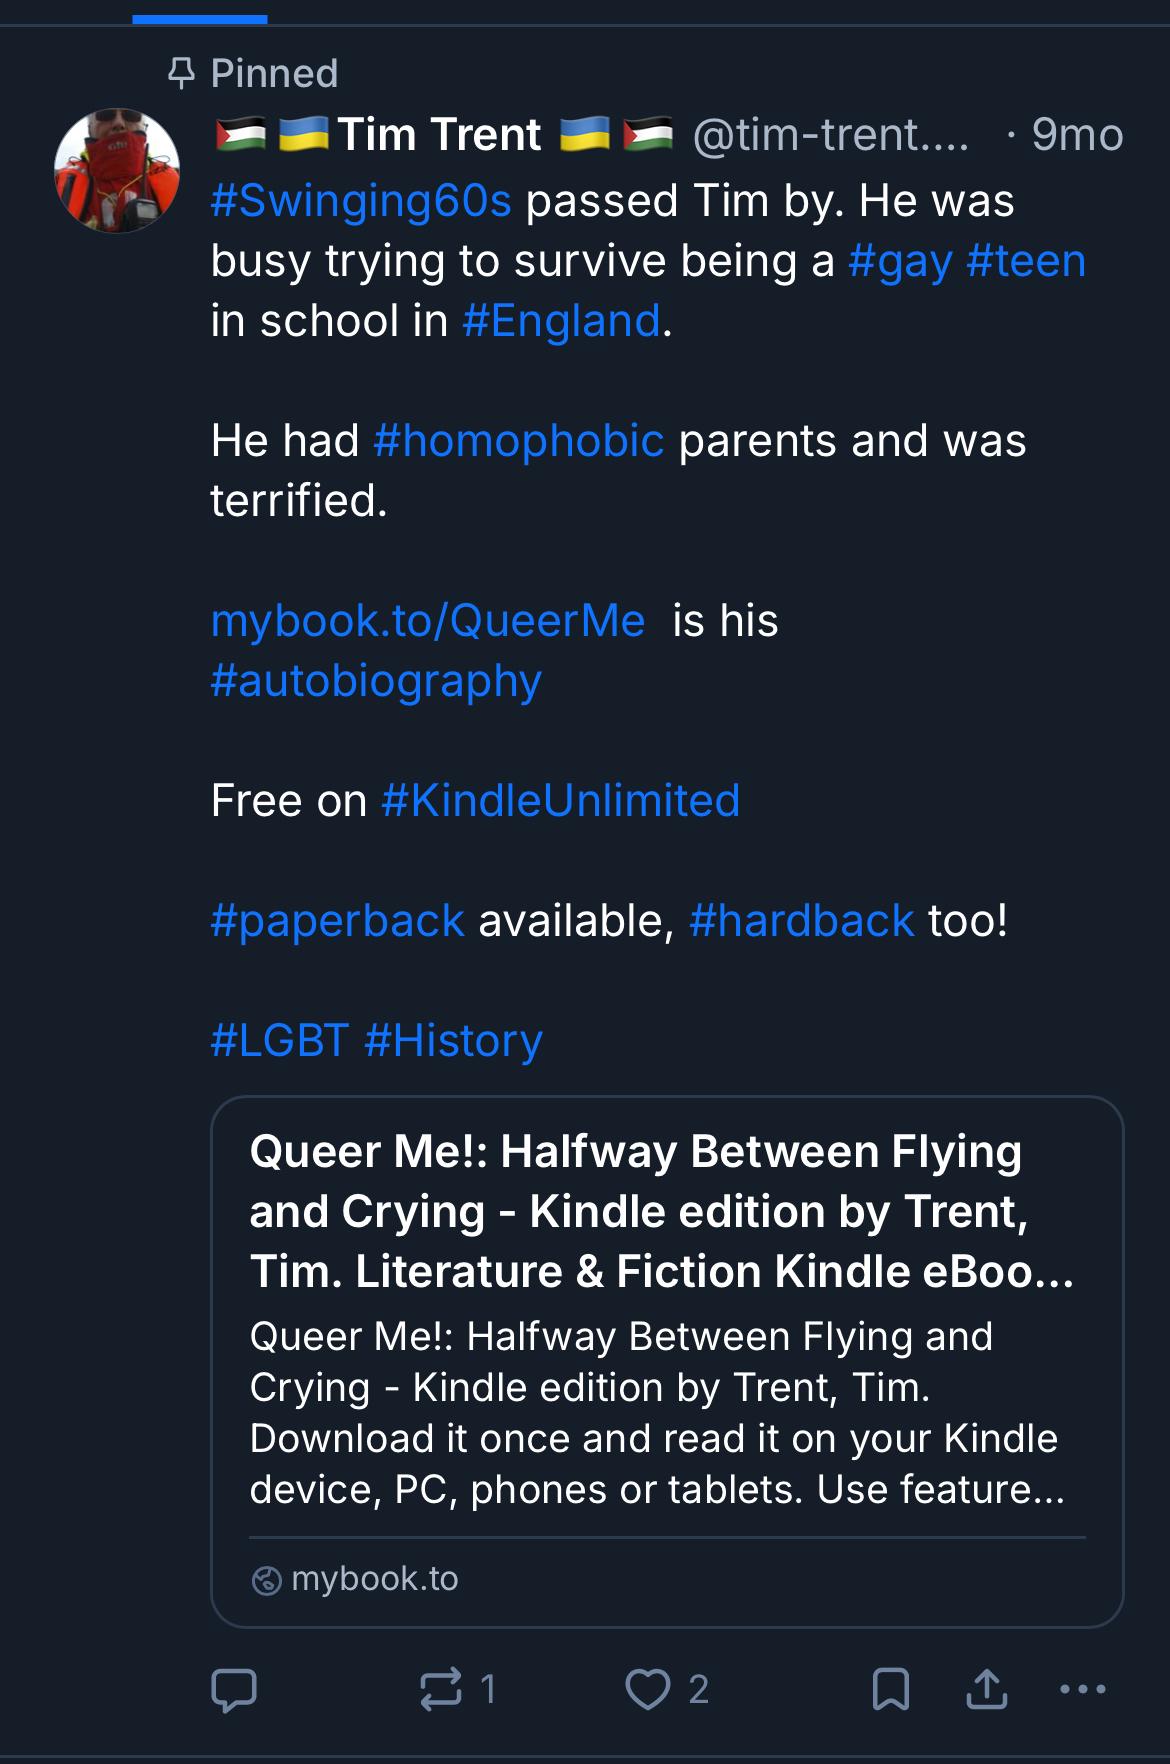Bookmark this post
Viewport: 1170px width, 1764px height.
(890, 1689)
